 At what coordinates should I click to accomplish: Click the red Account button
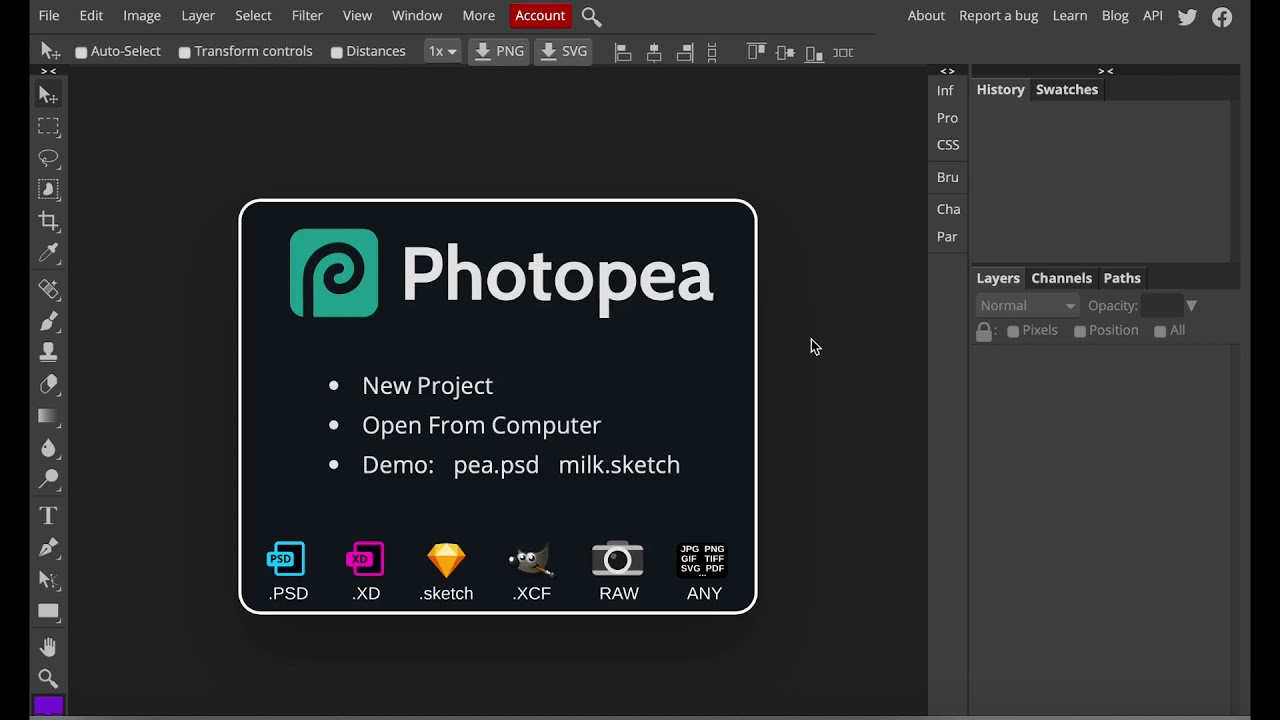point(540,16)
